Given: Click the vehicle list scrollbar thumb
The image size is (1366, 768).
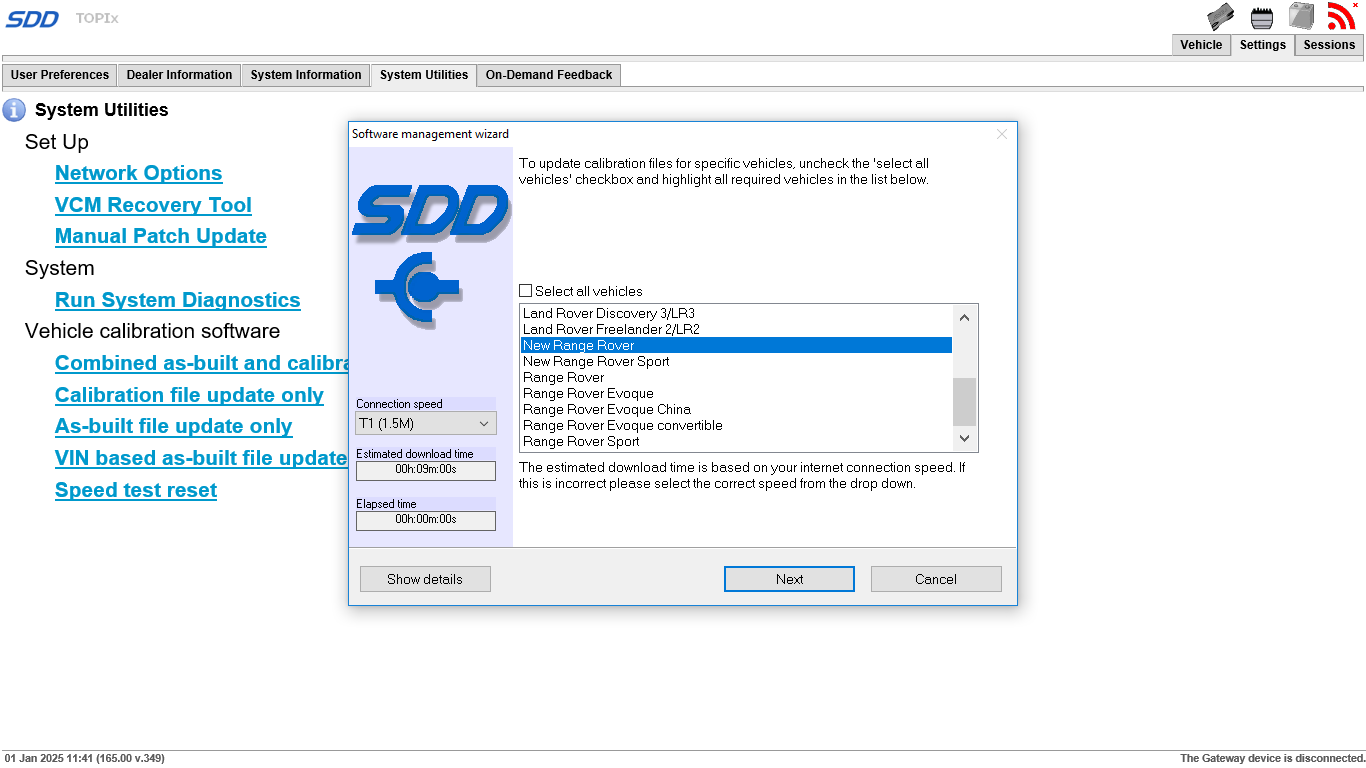Looking at the screenshot, I should click(964, 402).
